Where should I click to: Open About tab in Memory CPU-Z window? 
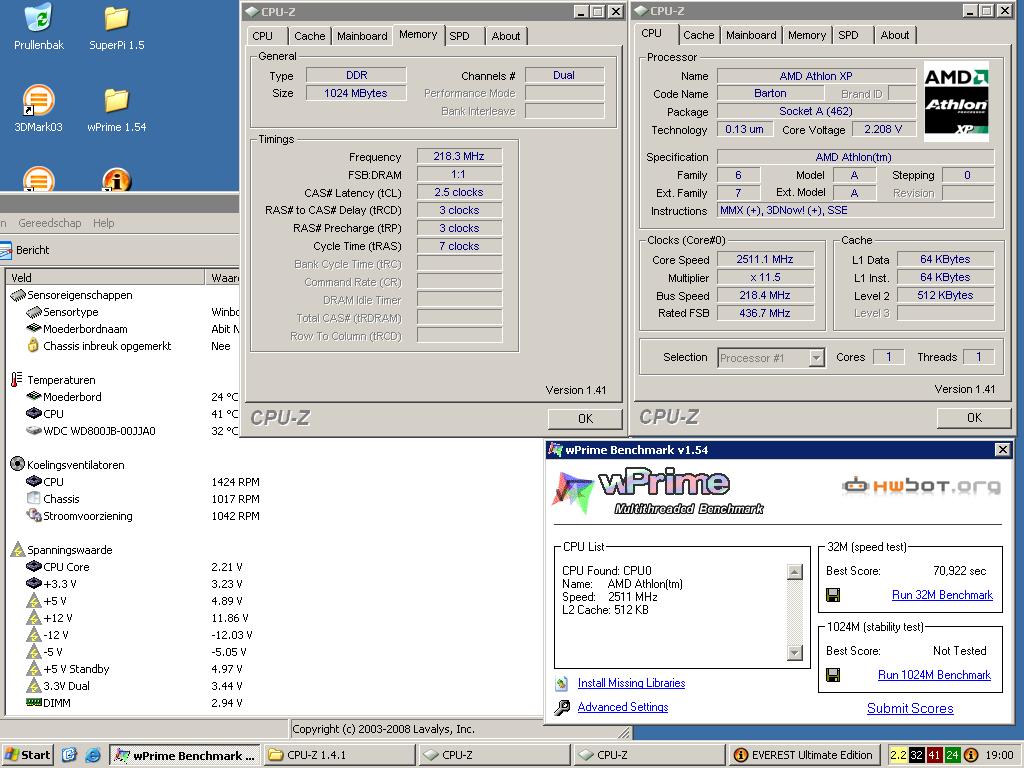(x=506, y=36)
